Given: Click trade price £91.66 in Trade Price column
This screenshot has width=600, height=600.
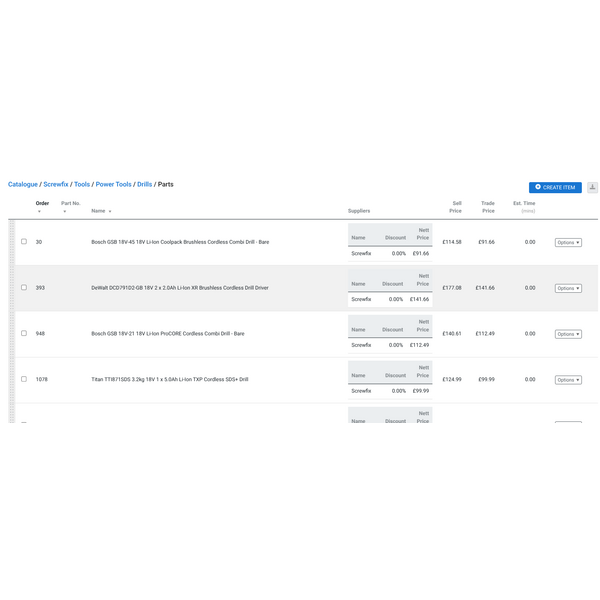Looking at the screenshot, I should point(486,242).
